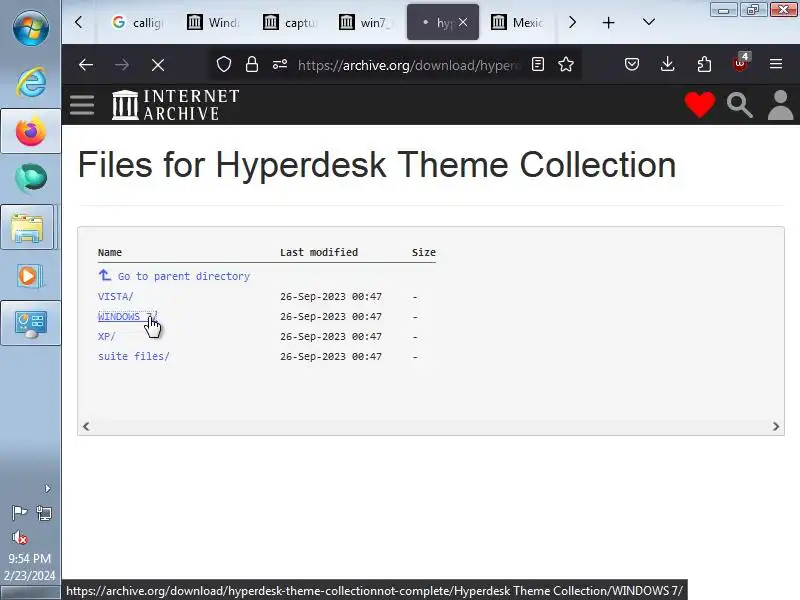Open the green swirl browser taskbar icon
The width and height of the screenshot is (800, 600).
pyautogui.click(x=31, y=178)
